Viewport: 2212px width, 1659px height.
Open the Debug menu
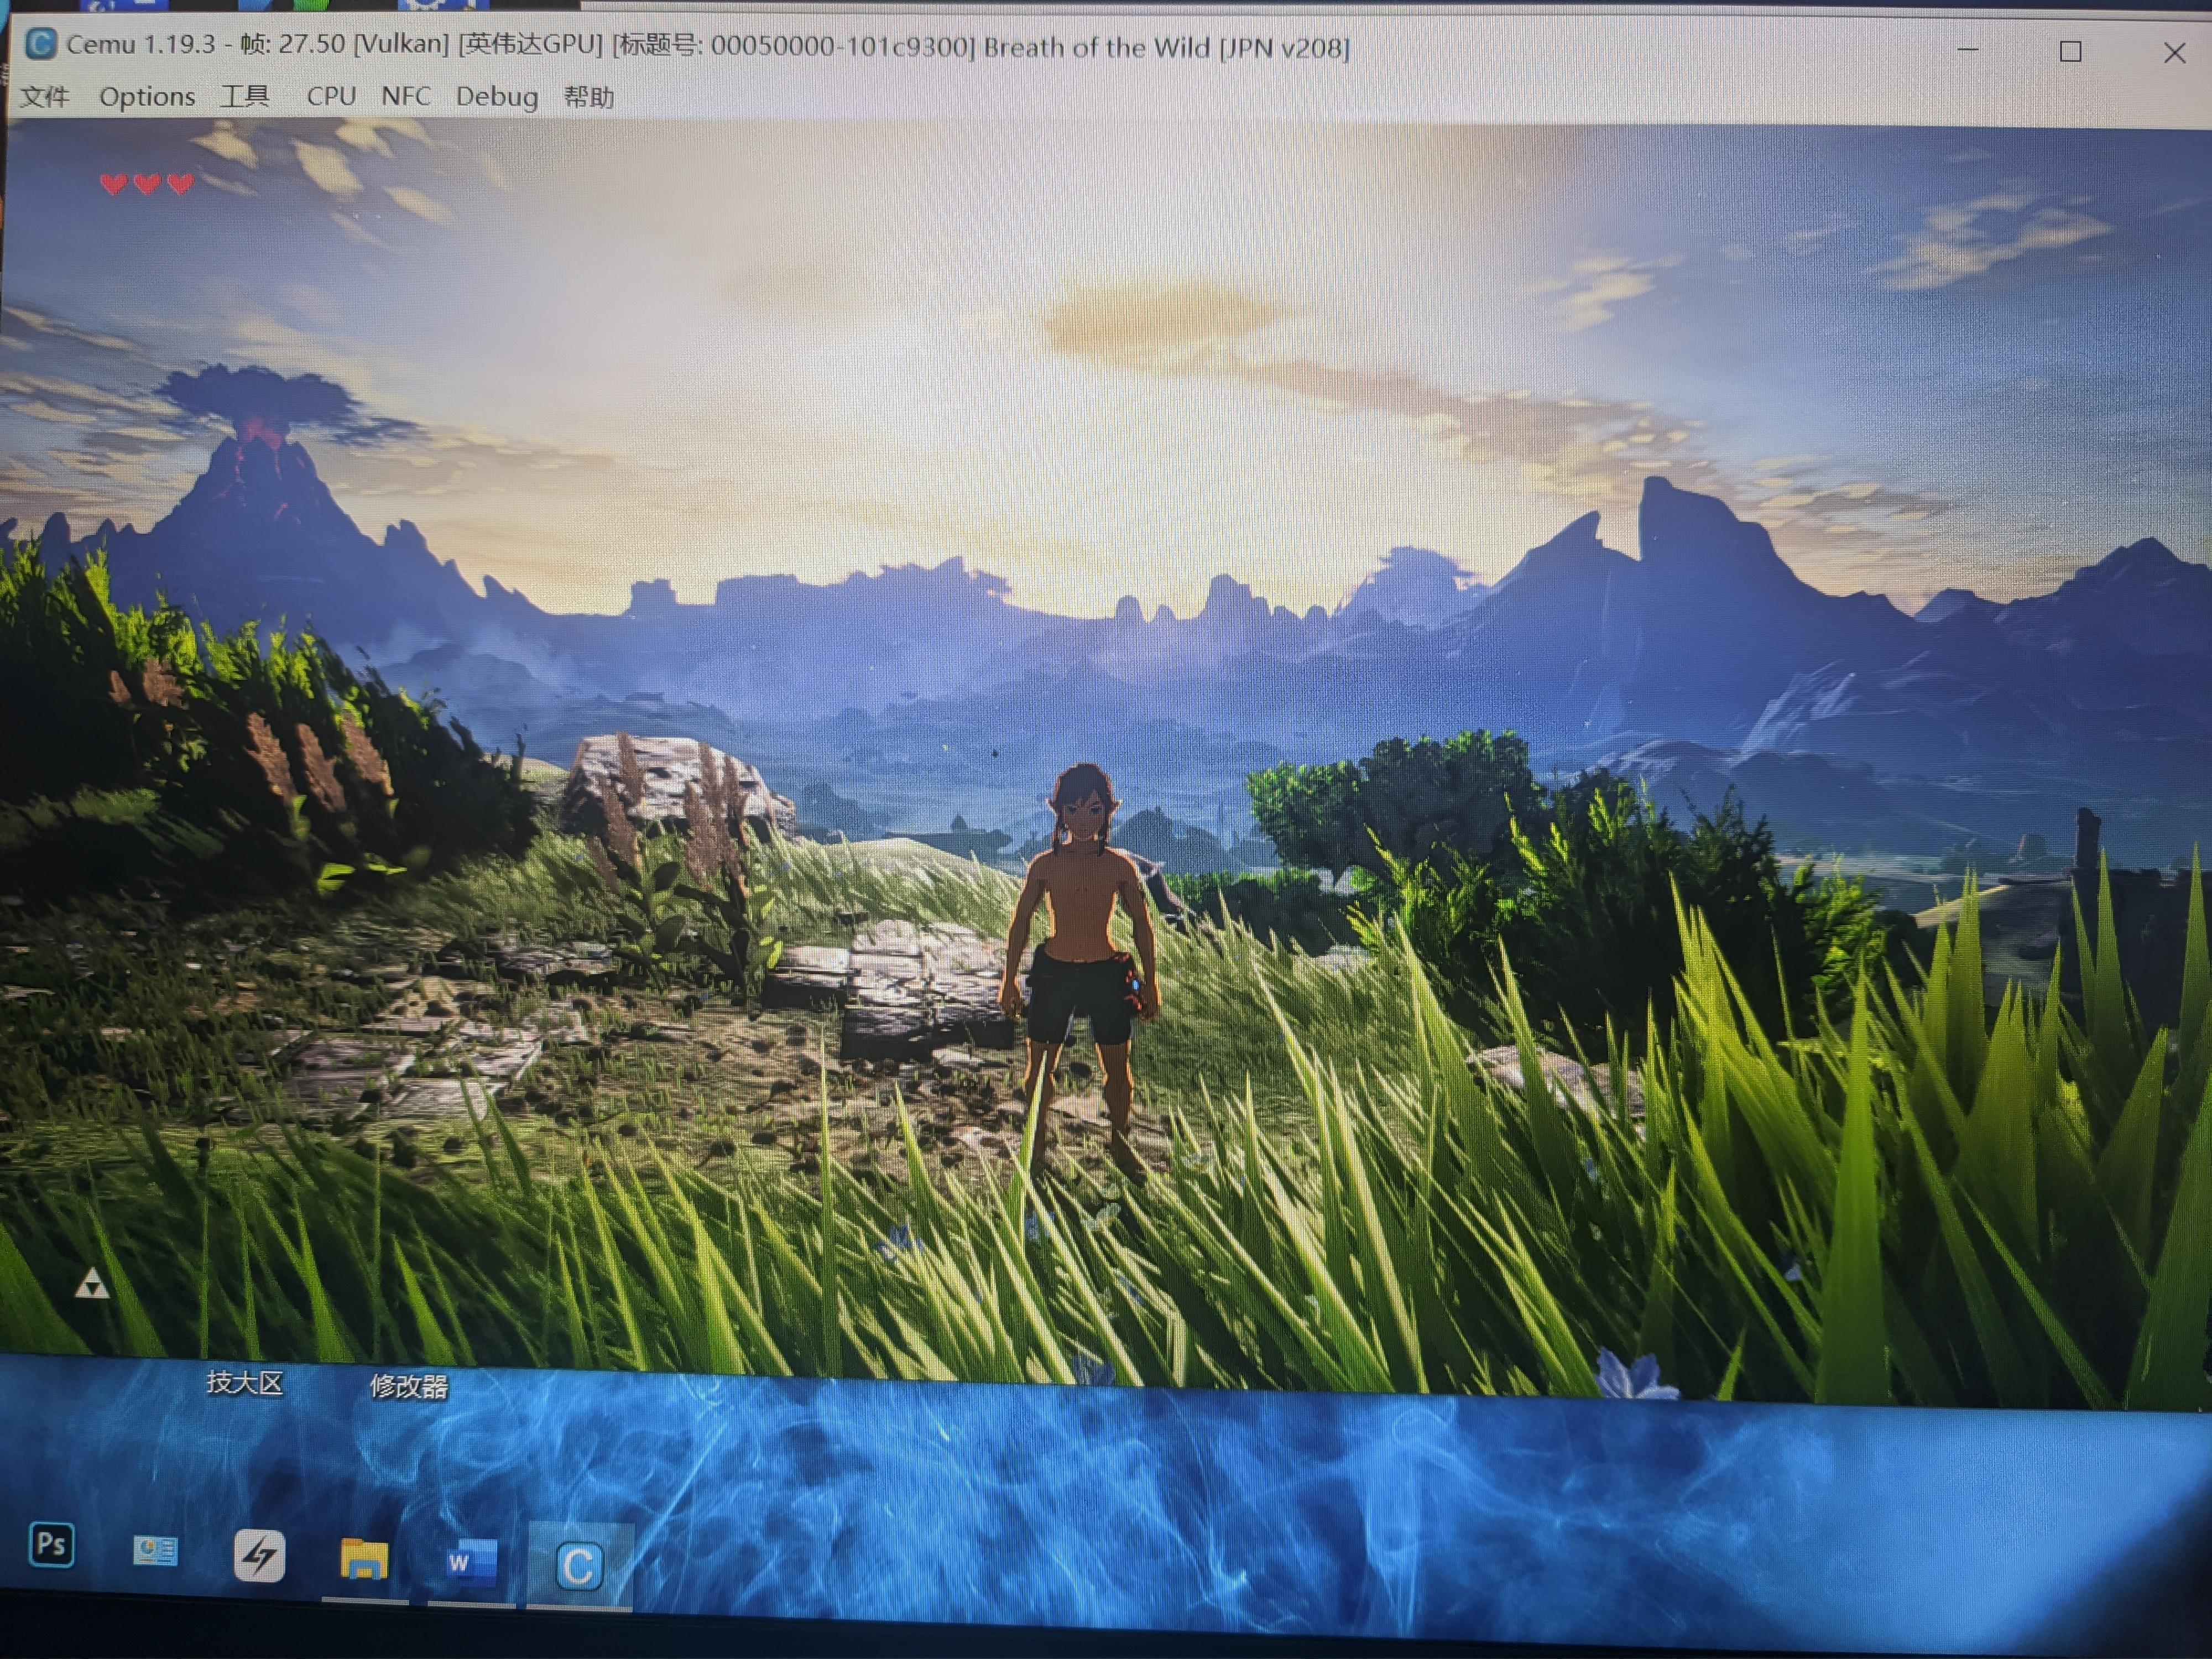(x=497, y=97)
